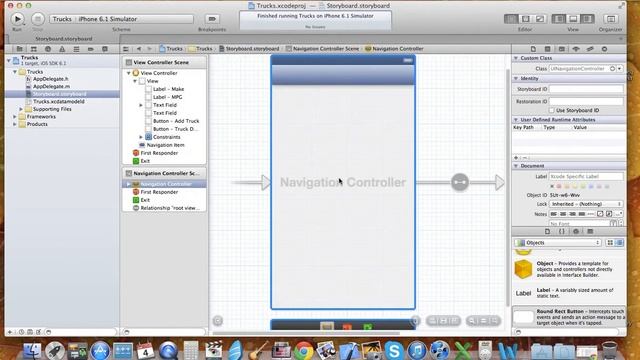
Task: Show the Attributes inspector
Action: tap(576, 49)
